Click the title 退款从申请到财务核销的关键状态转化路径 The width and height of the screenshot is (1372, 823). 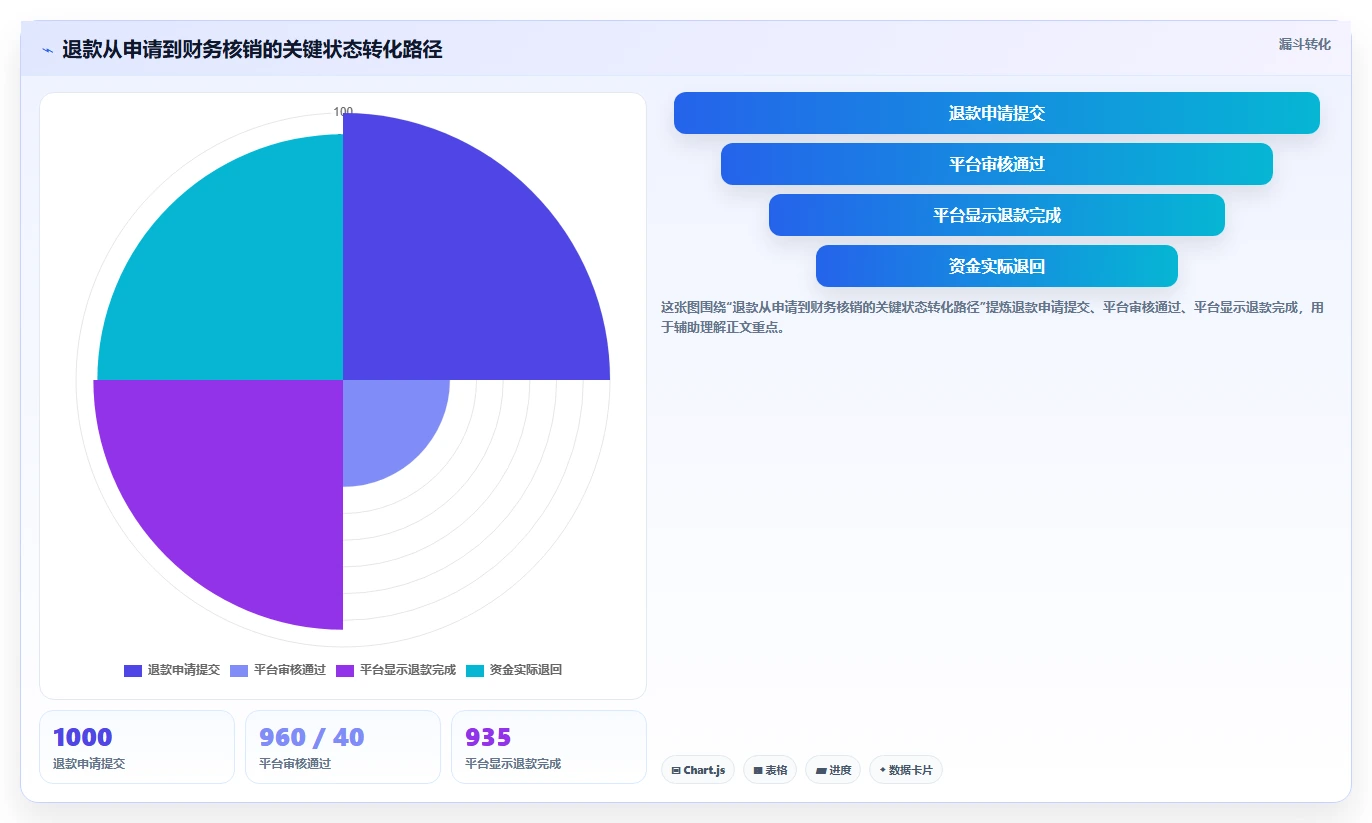point(252,50)
